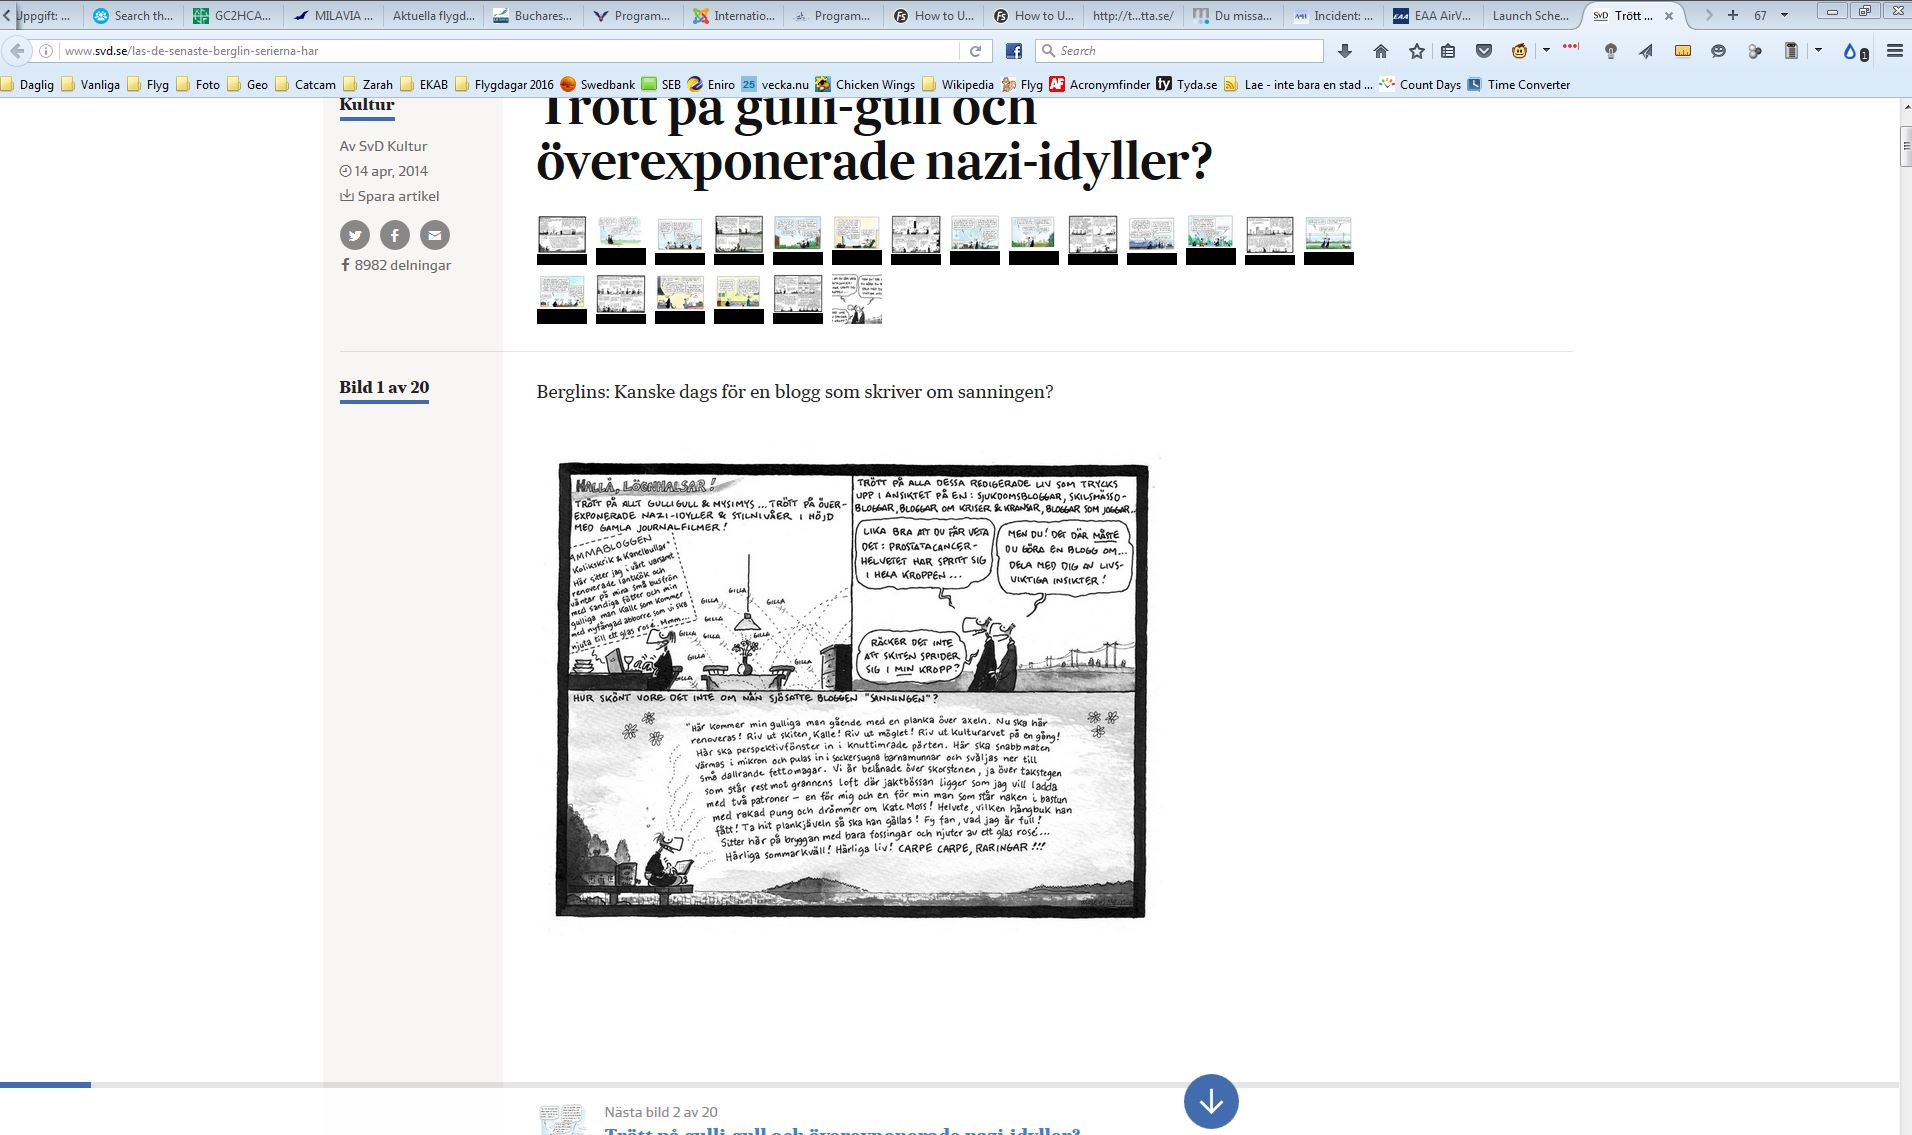The height and width of the screenshot is (1135, 1912).
Task: Switch to the GC2HCA tab
Action: pos(234,15)
